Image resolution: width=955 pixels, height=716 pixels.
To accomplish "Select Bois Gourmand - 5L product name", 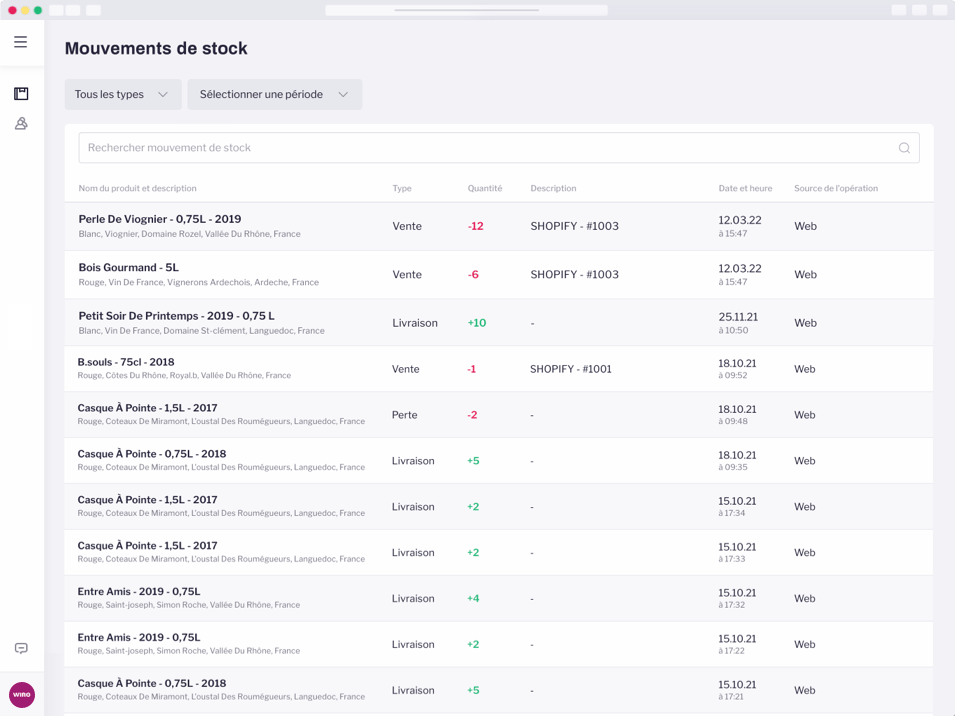I will pos(129,267).
